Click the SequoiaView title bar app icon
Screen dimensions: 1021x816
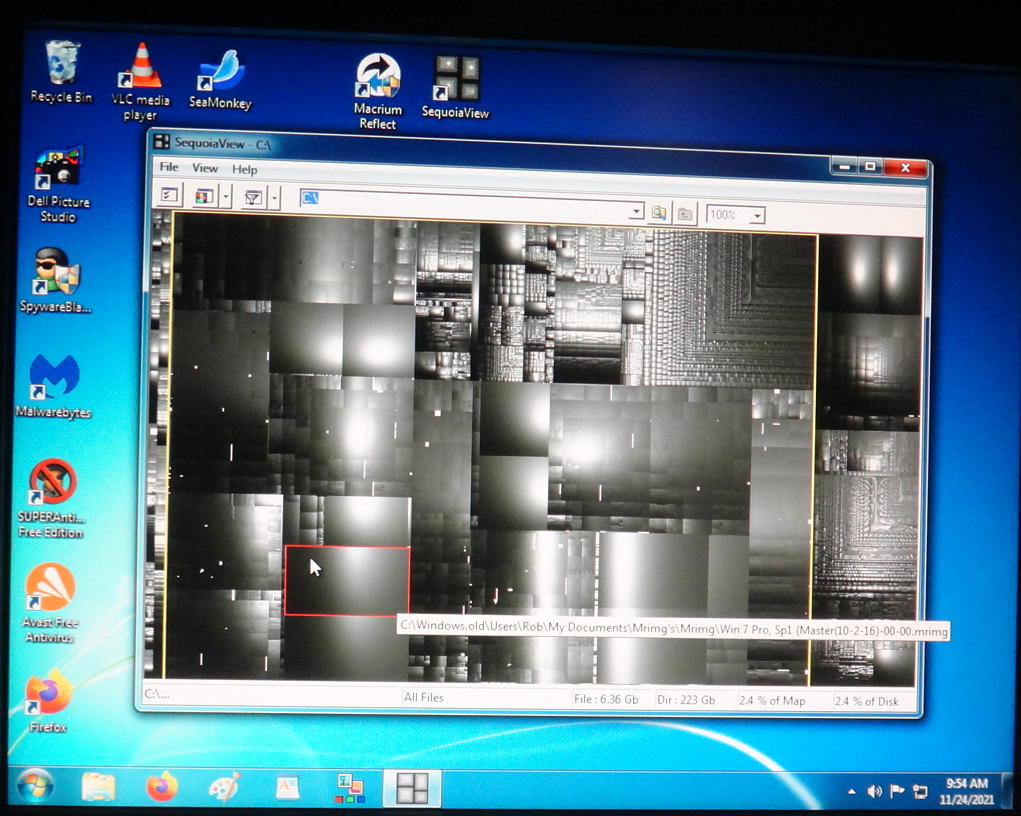(x=161, y=141)
